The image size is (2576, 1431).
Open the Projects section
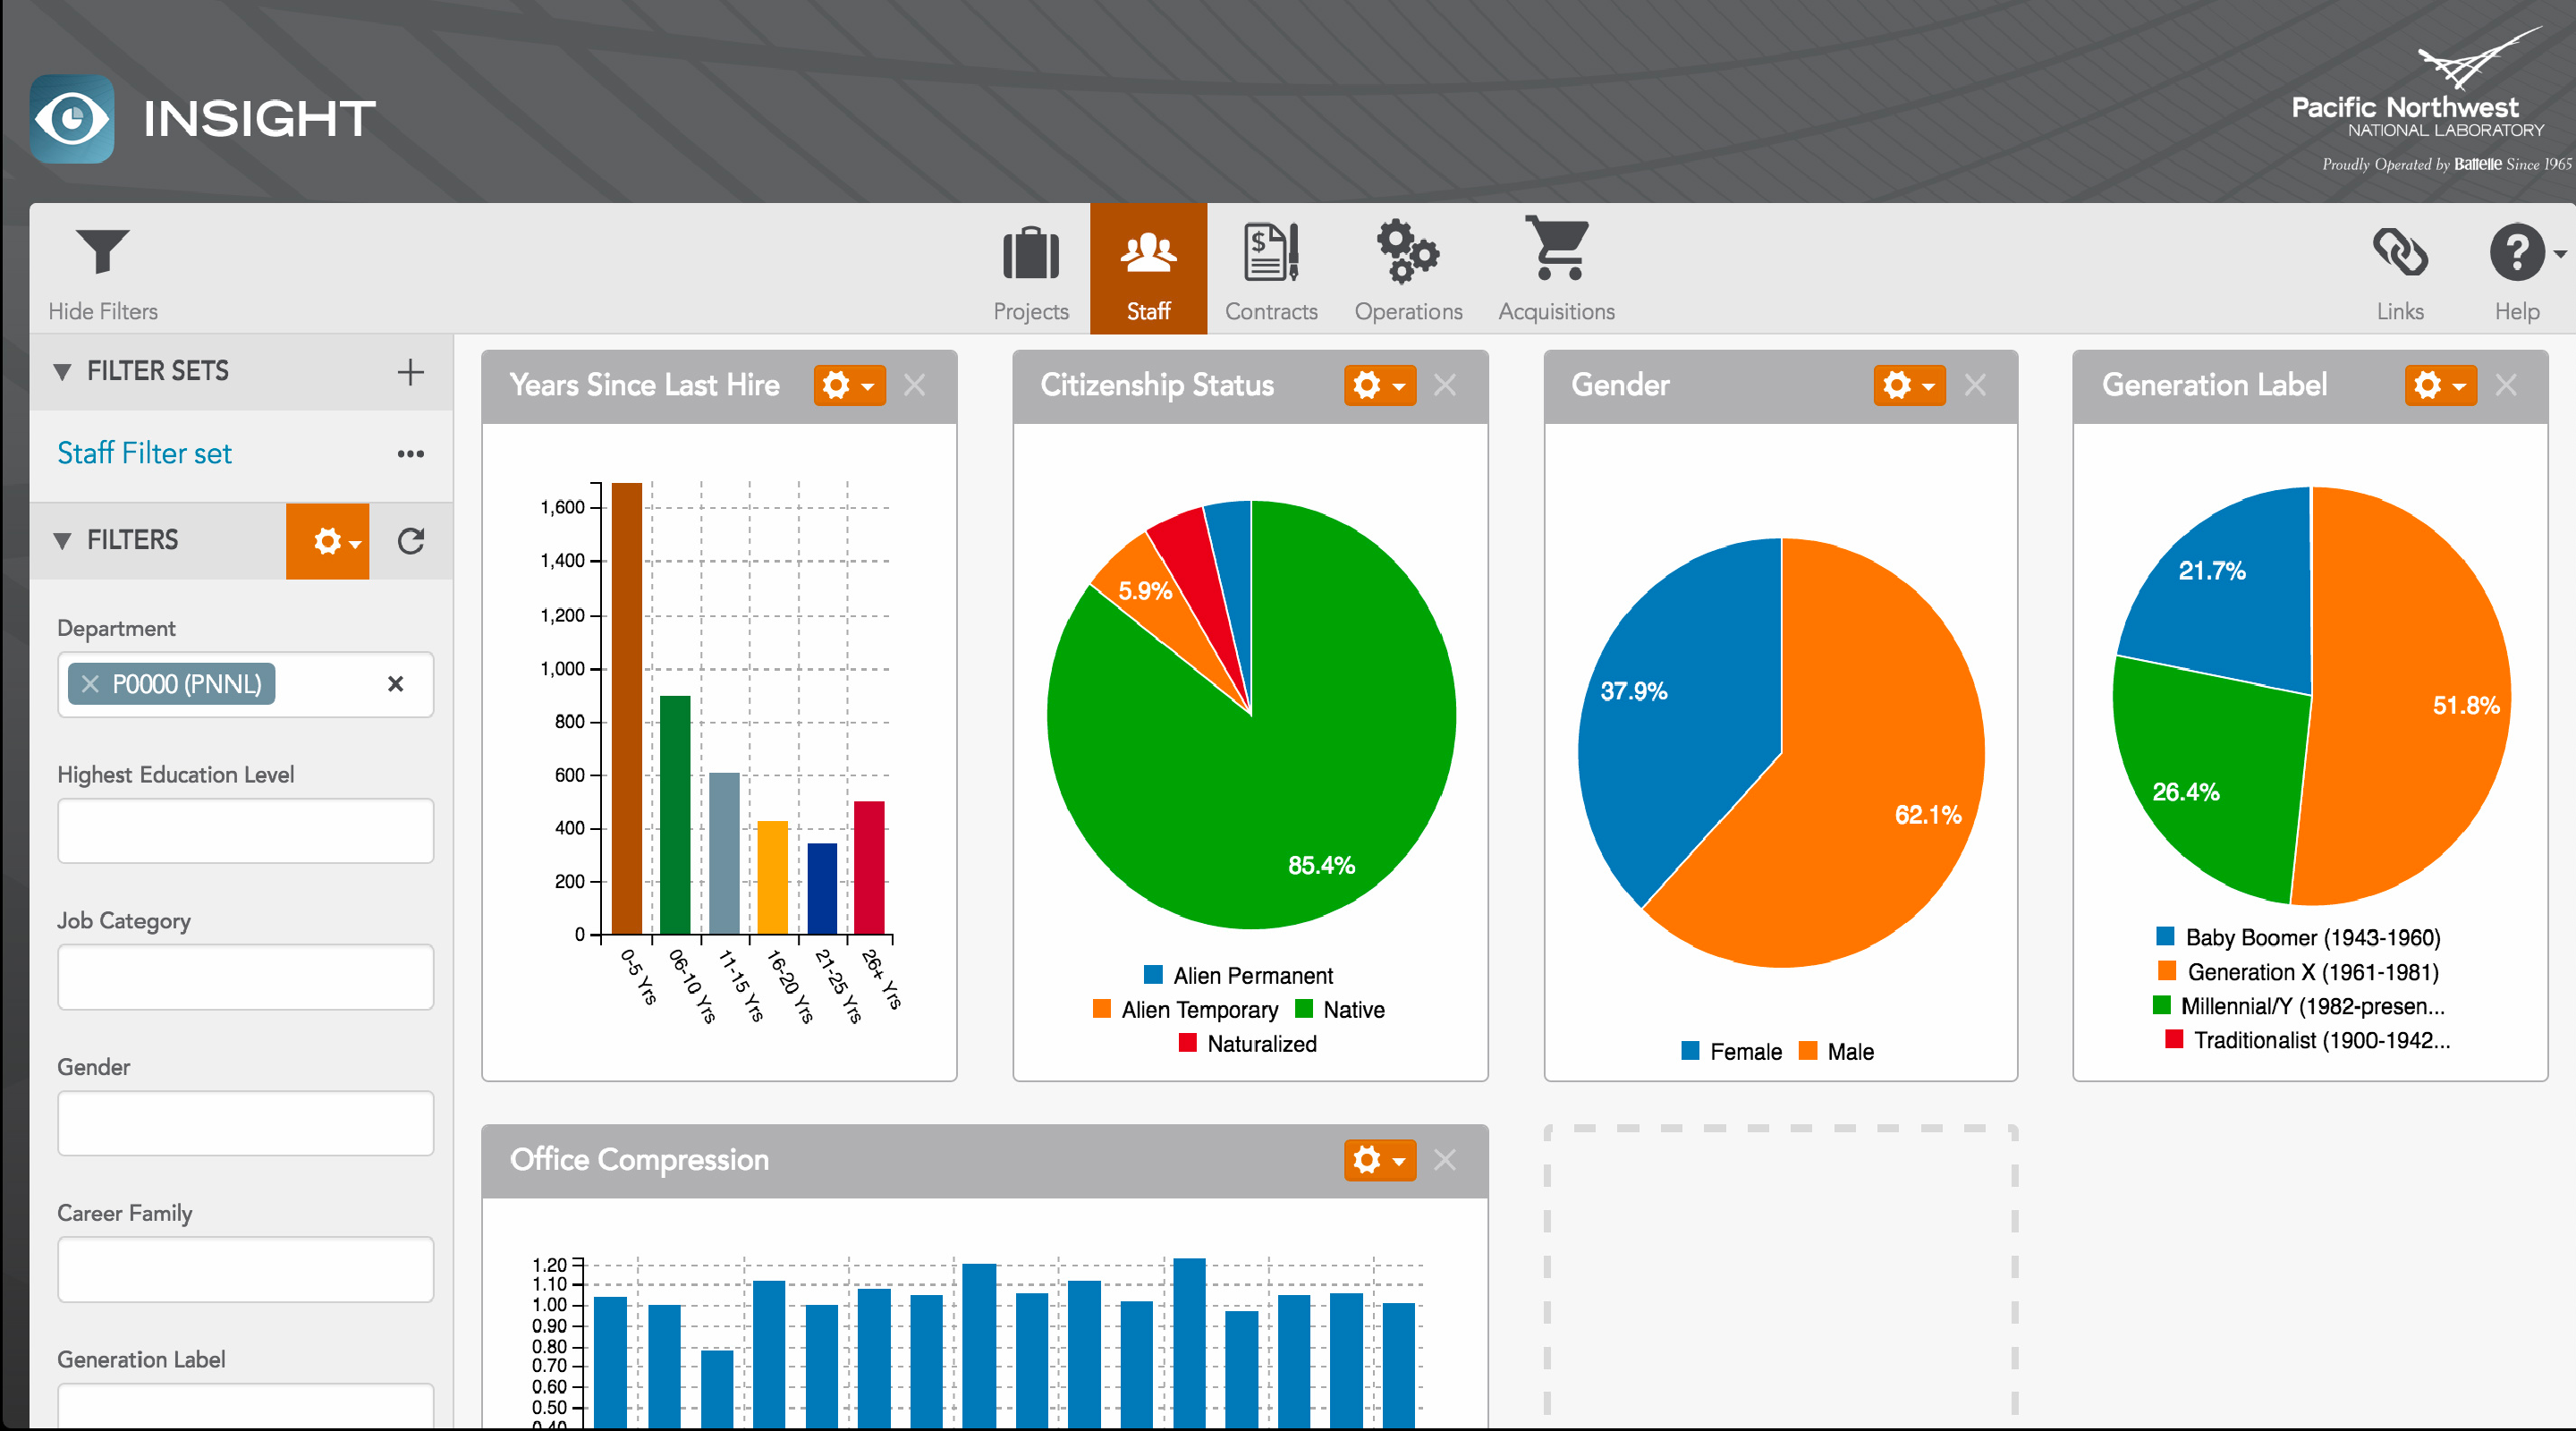coord(1030,270)
